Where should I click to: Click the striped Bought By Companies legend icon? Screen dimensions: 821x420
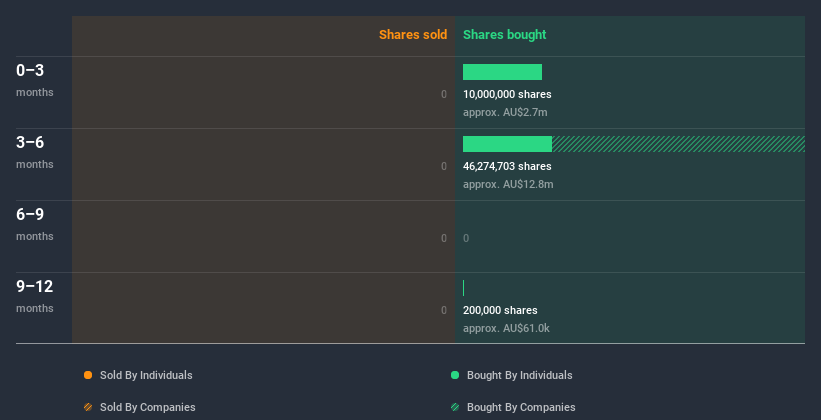pos(455,407)
